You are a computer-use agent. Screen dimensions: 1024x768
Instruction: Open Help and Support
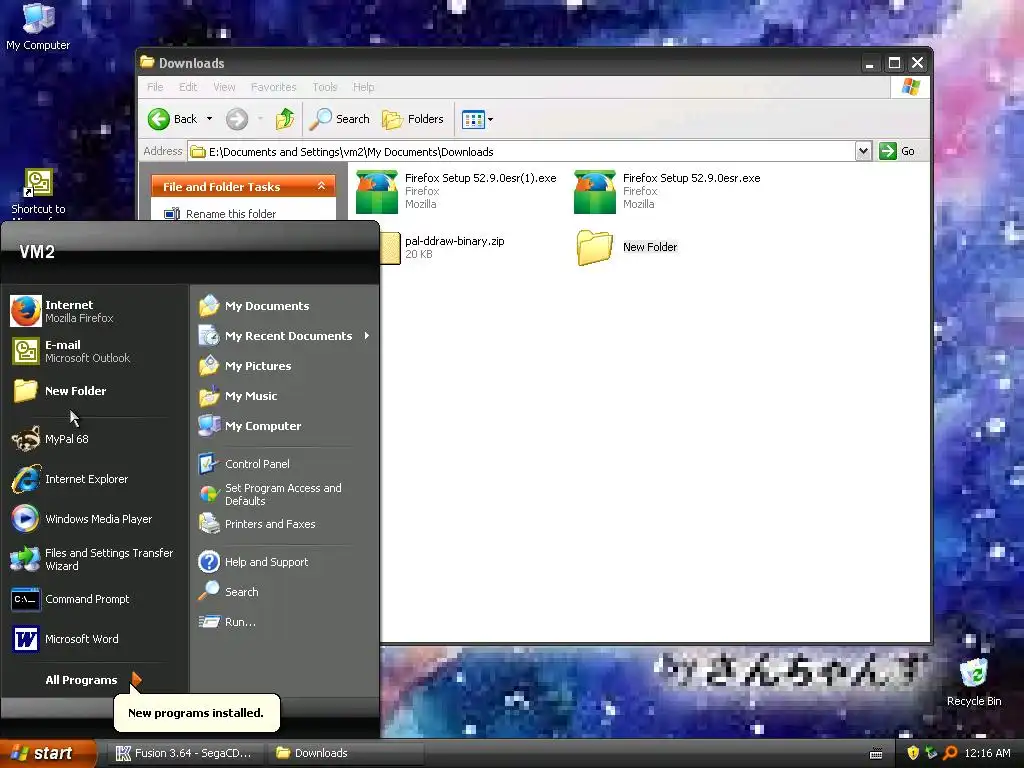point(284,562)
